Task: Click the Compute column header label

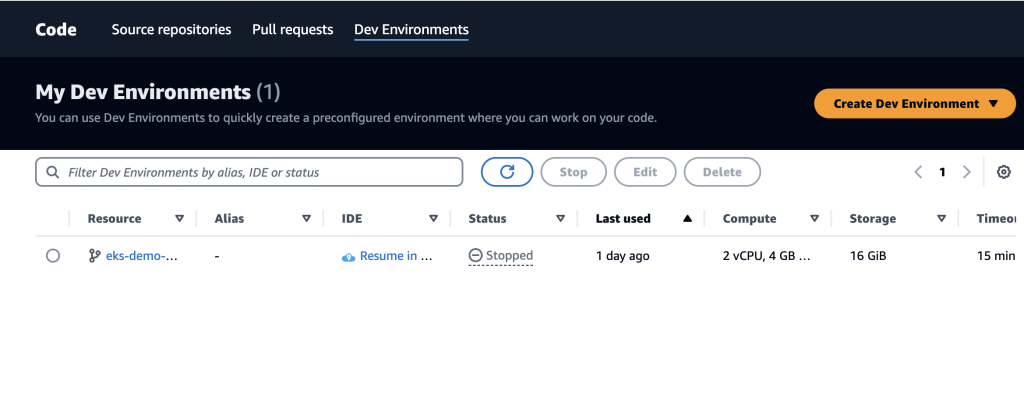Action: coord(749,219)
